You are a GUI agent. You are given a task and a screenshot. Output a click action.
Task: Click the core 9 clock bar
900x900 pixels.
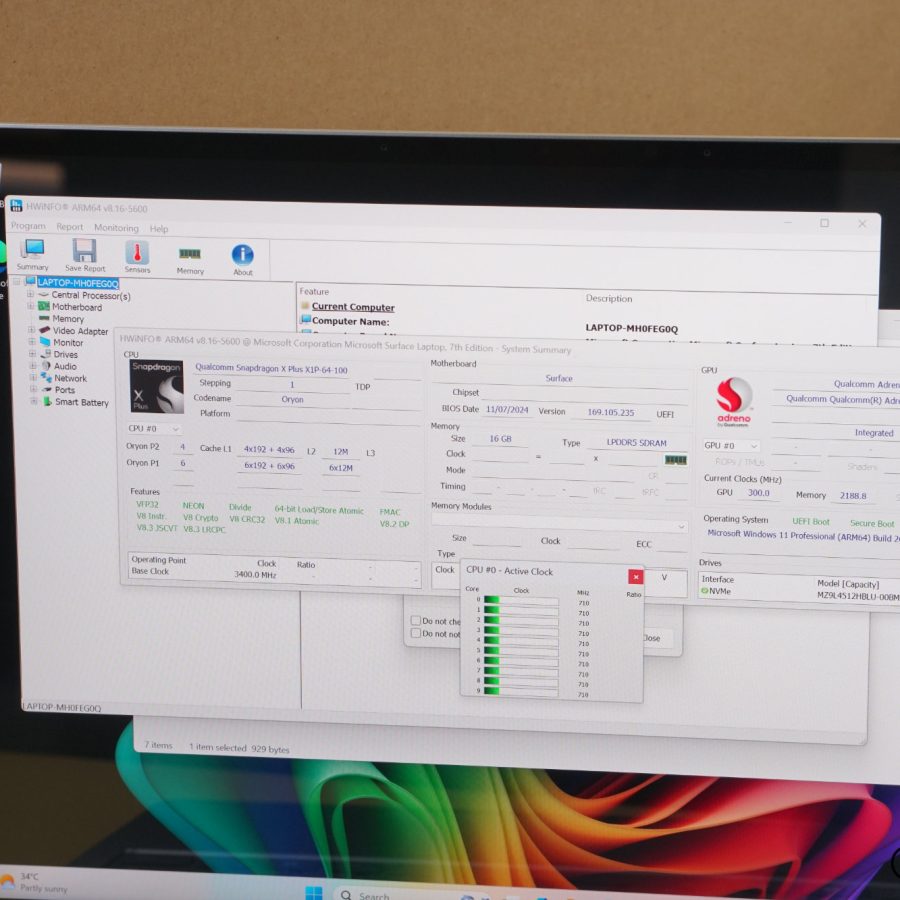[x=521, y=692]
